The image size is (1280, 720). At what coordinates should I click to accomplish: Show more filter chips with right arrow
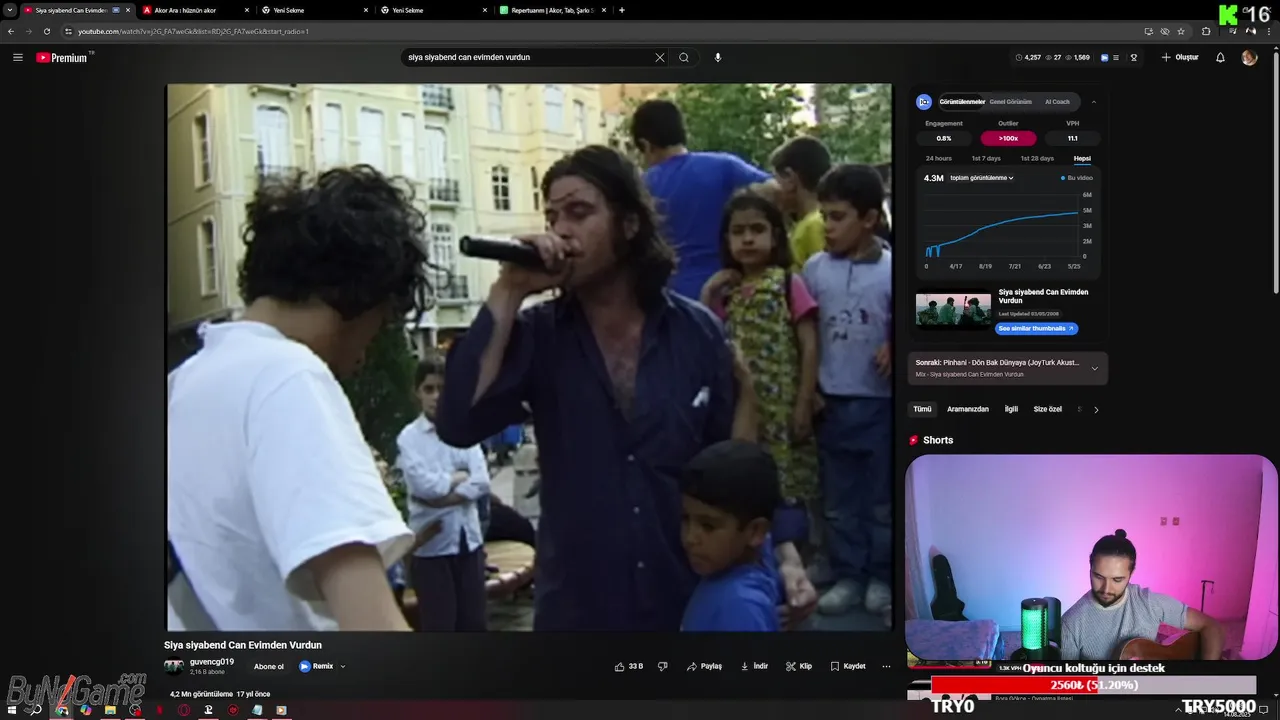pyautogui.click(x=1096, y=409)
